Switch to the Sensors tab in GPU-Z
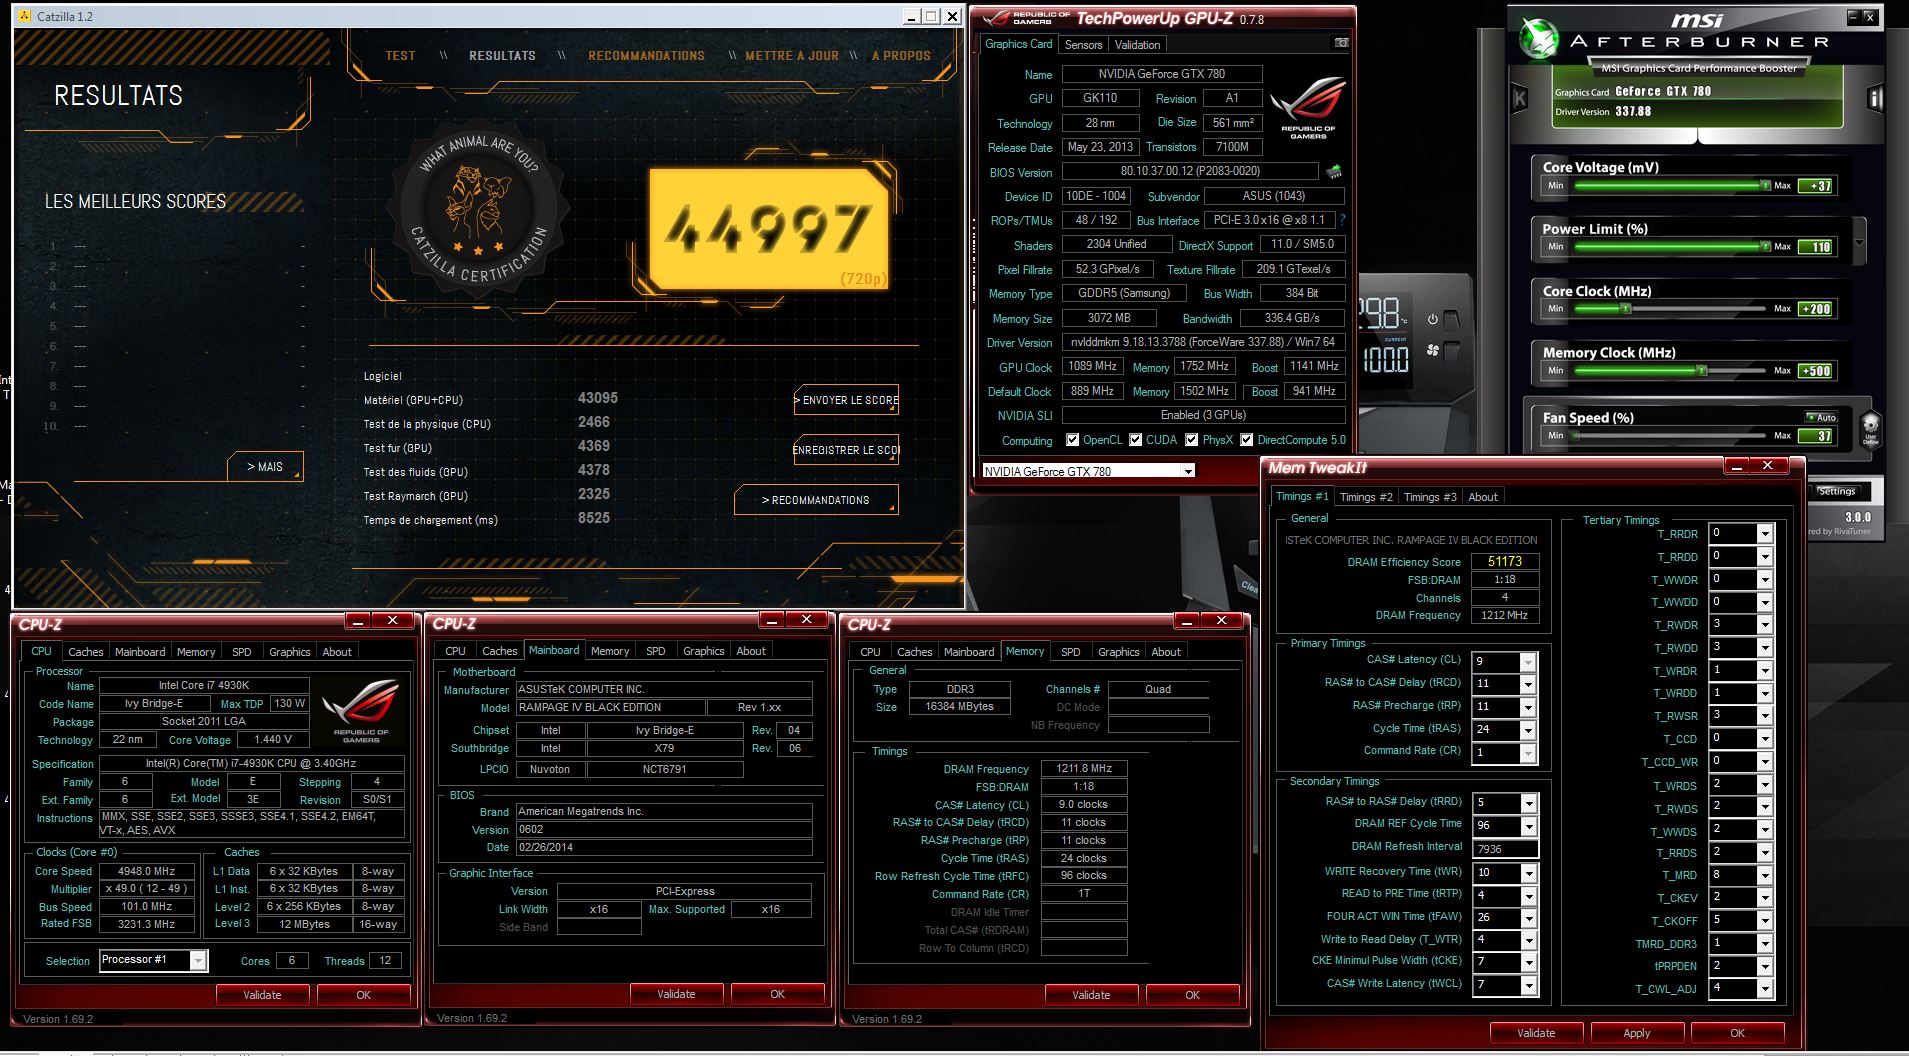 (1083, 44)
